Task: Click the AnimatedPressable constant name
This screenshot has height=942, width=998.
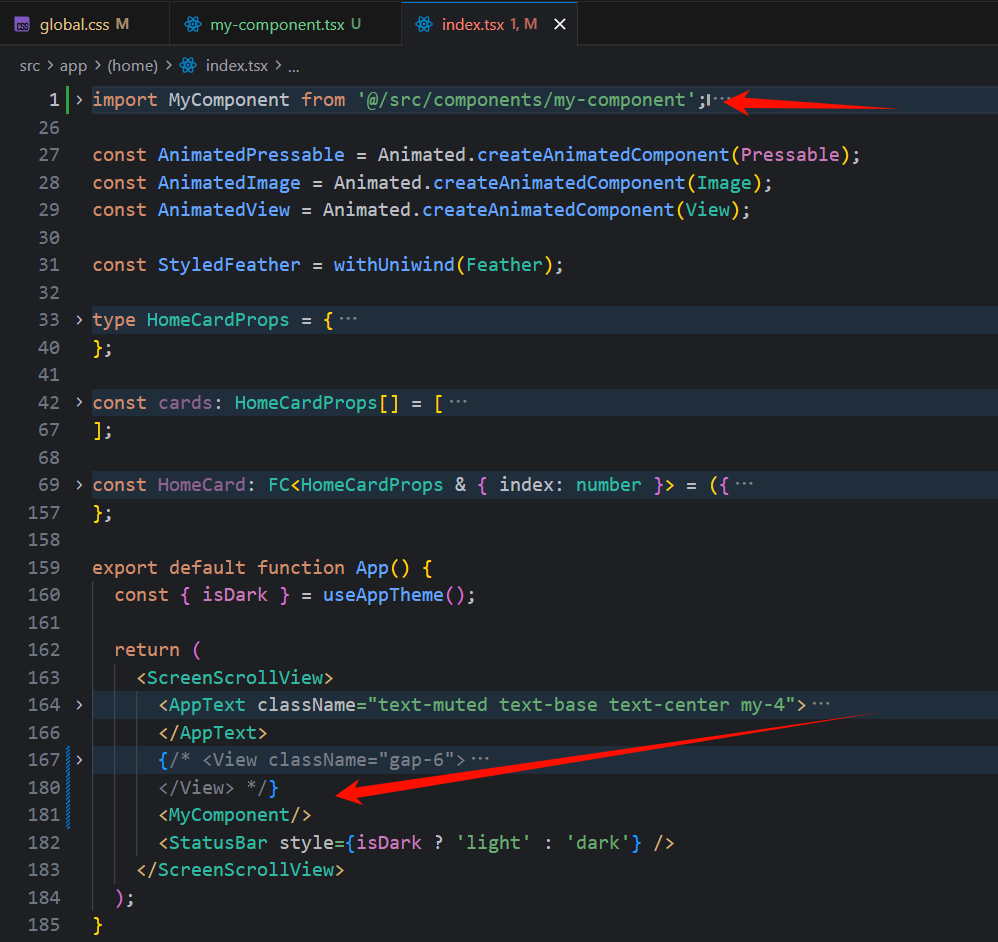Action: click(251, 155)
